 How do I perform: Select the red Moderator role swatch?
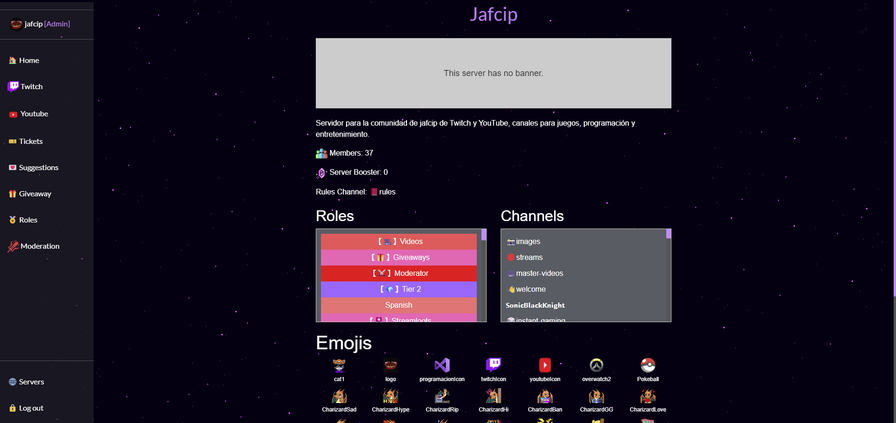coord(399,273)
